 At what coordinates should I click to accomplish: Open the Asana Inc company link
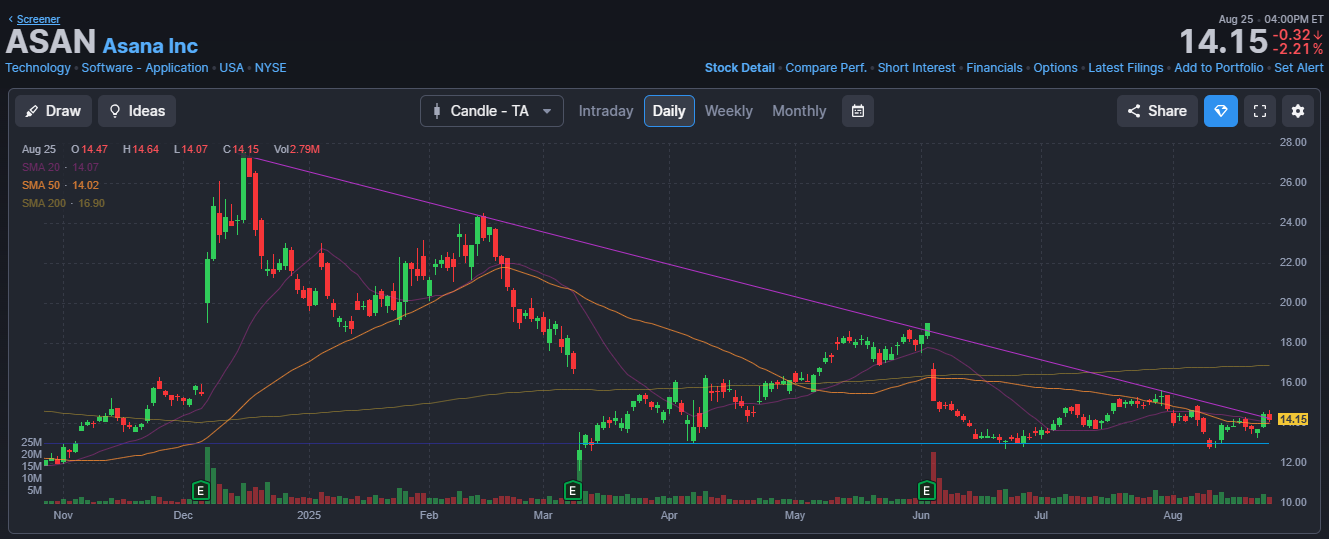150,46
